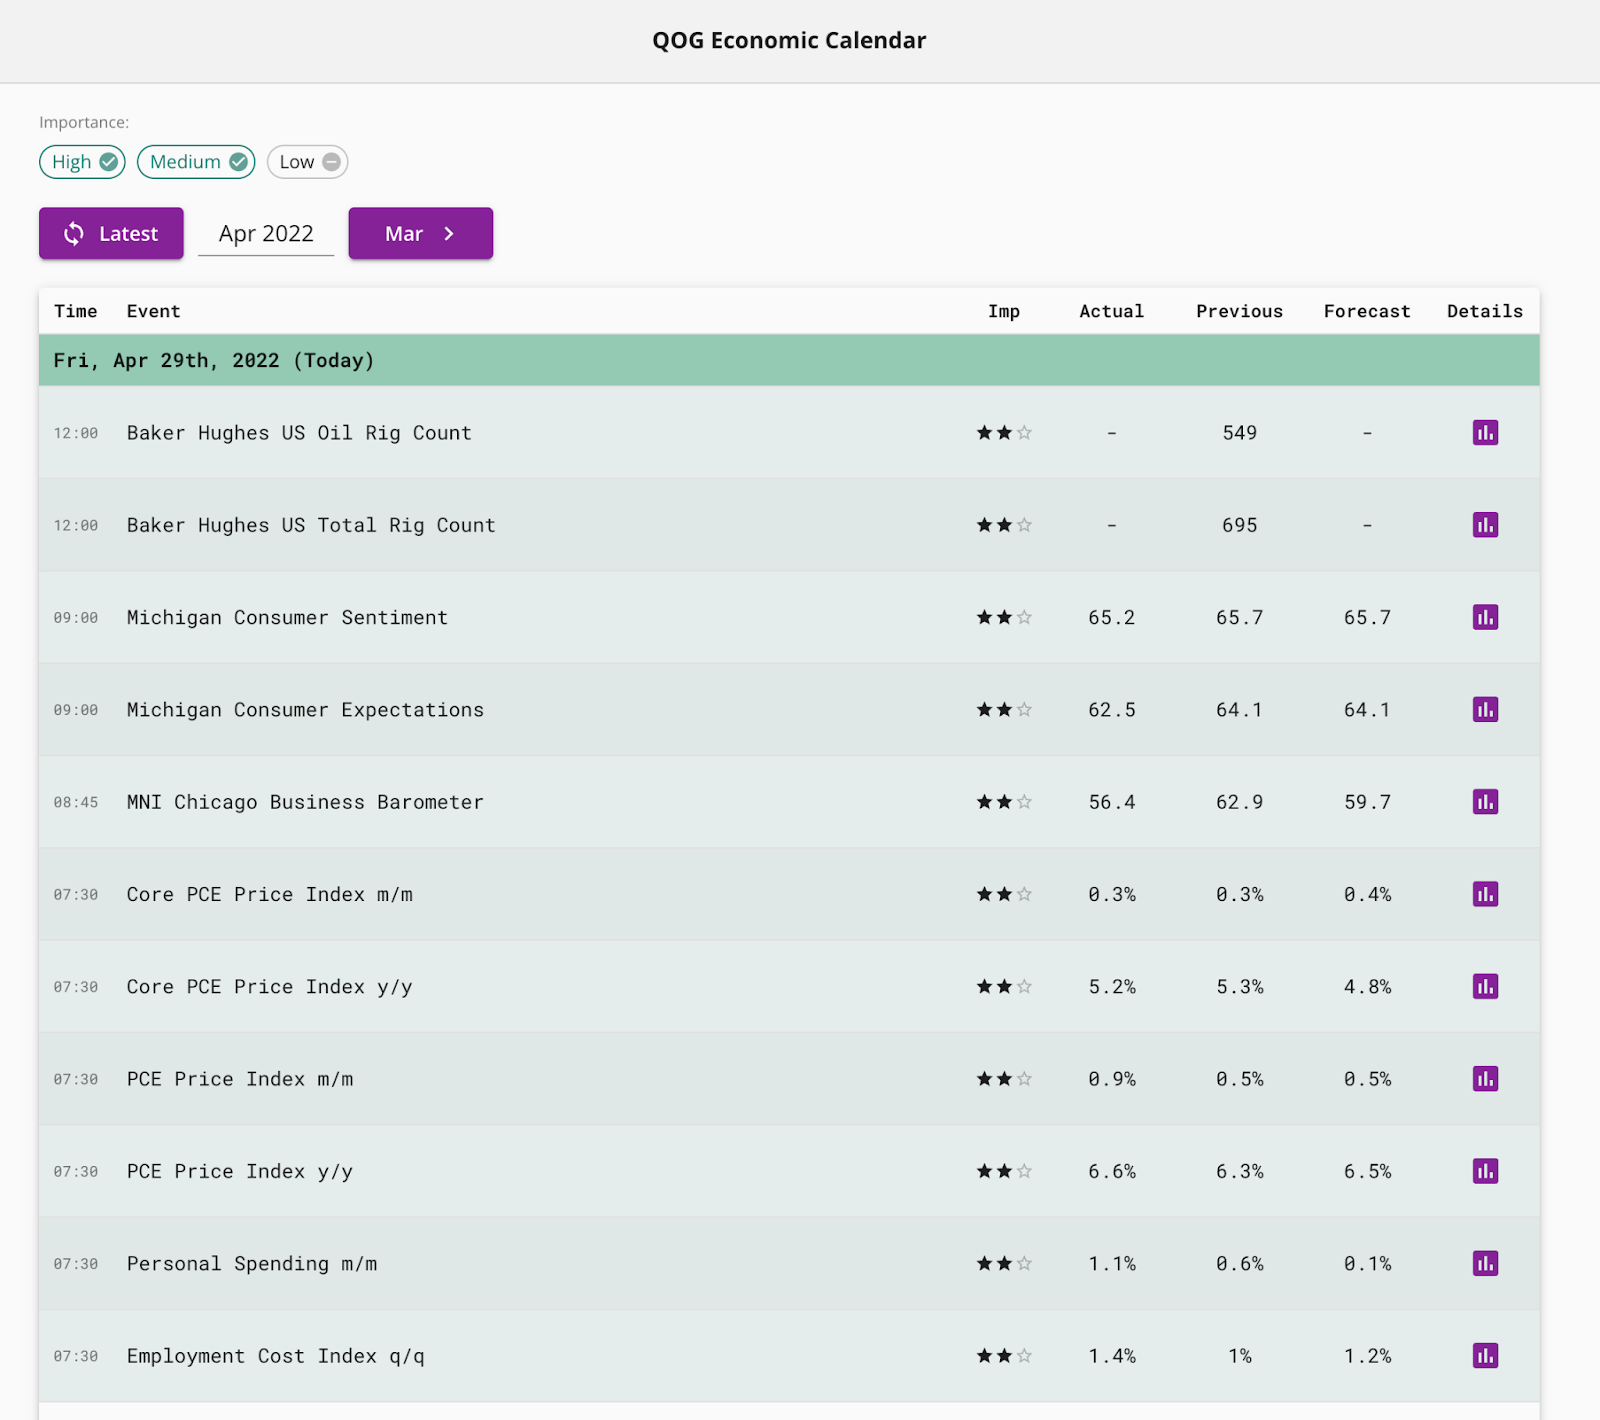Click the actual value 62.5 for Michigan Consumer Expectations
The width and height of the screenshot is (1600, 1420).
point(1112,710)
